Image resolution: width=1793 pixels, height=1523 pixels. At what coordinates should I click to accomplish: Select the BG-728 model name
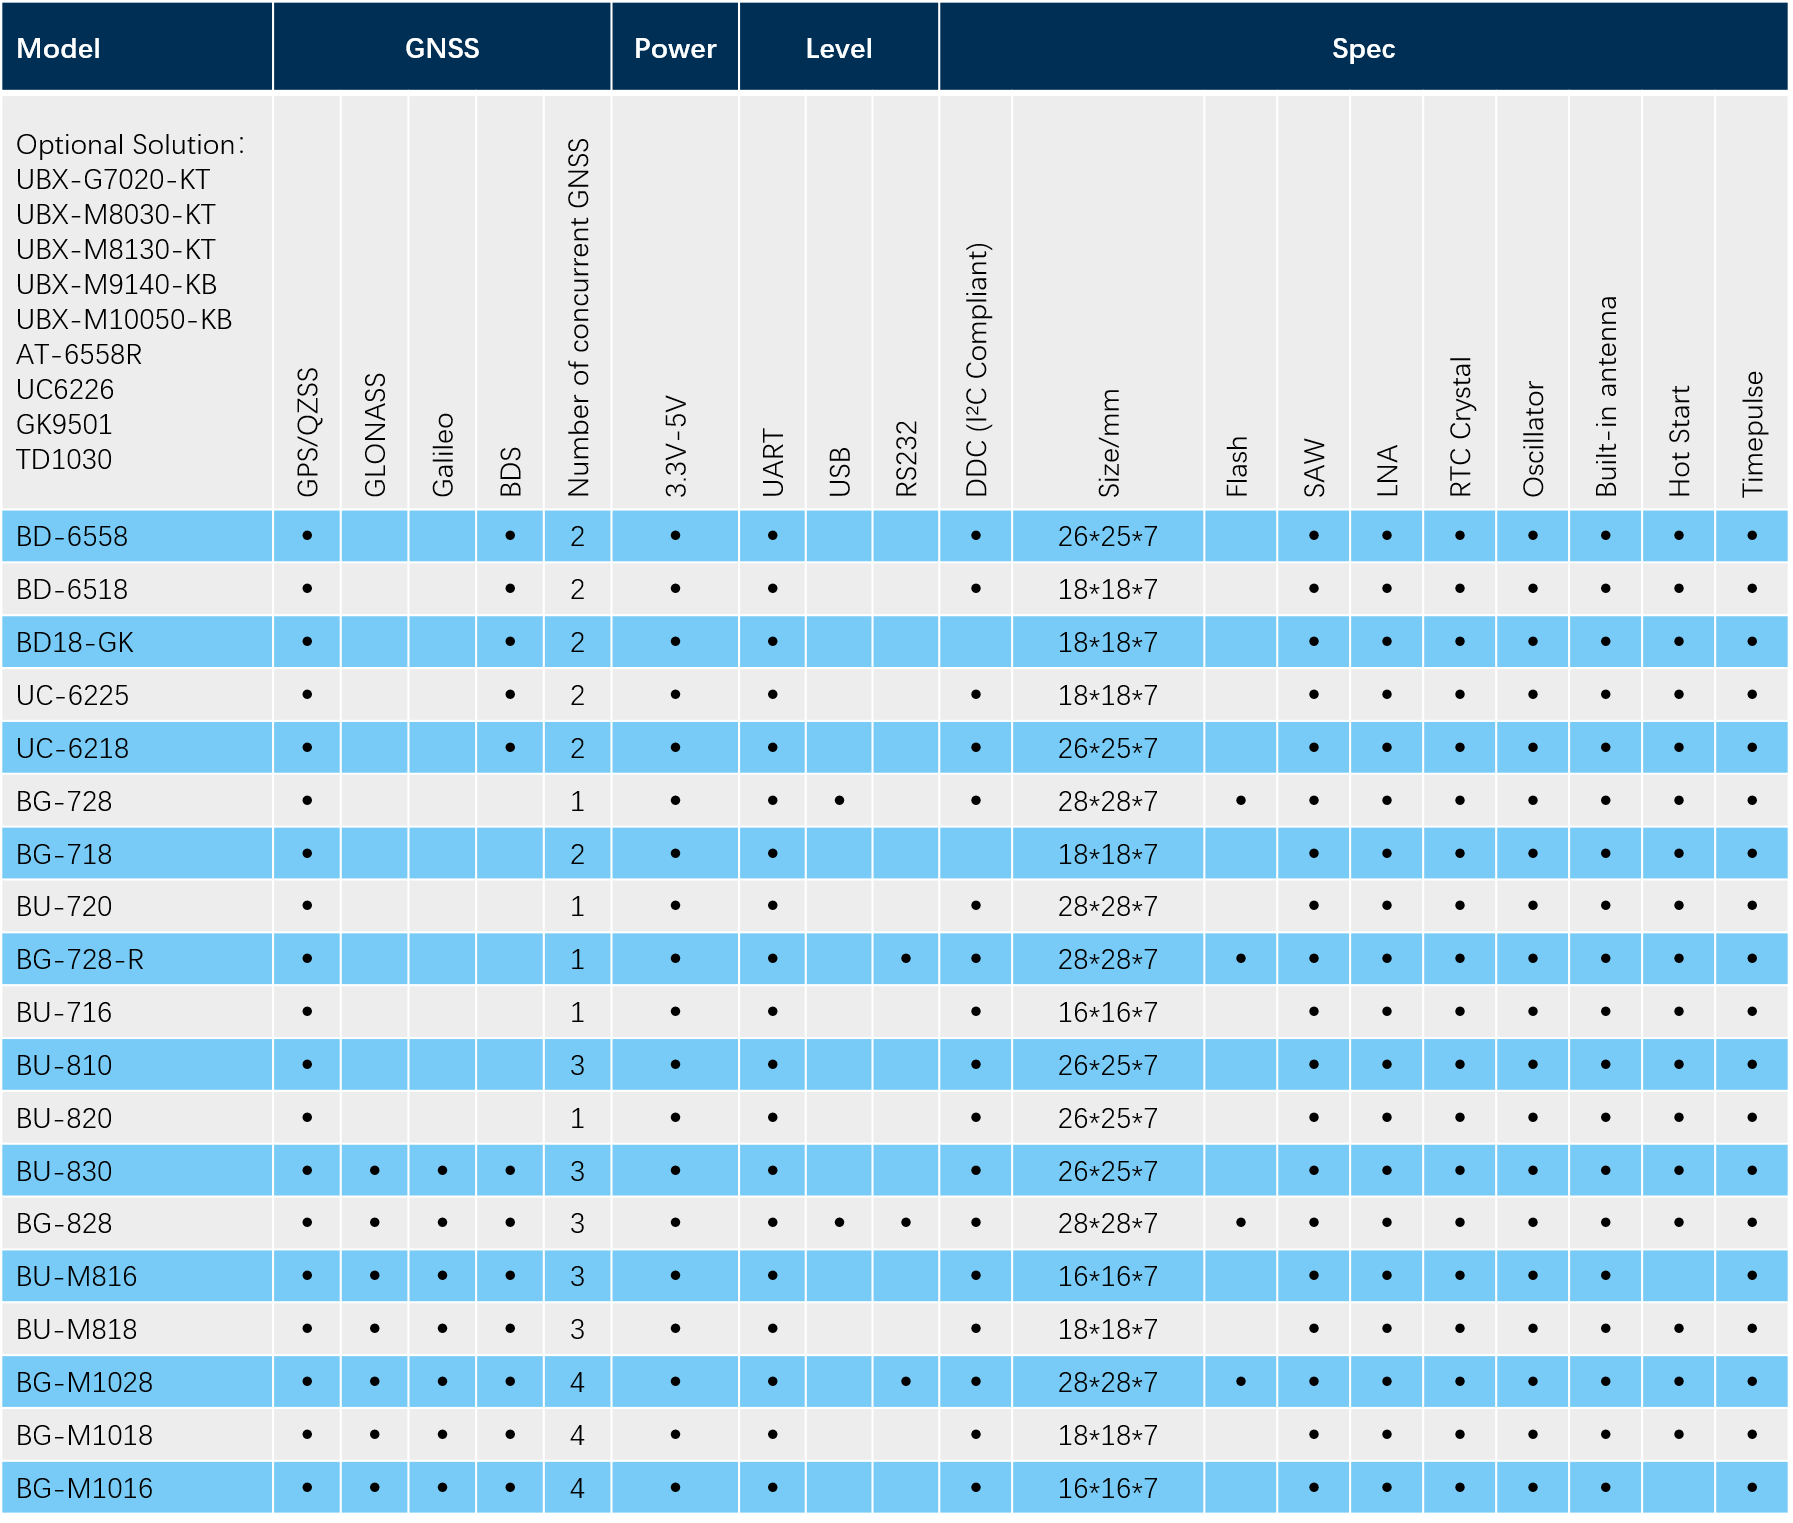(x=64, y=802)
